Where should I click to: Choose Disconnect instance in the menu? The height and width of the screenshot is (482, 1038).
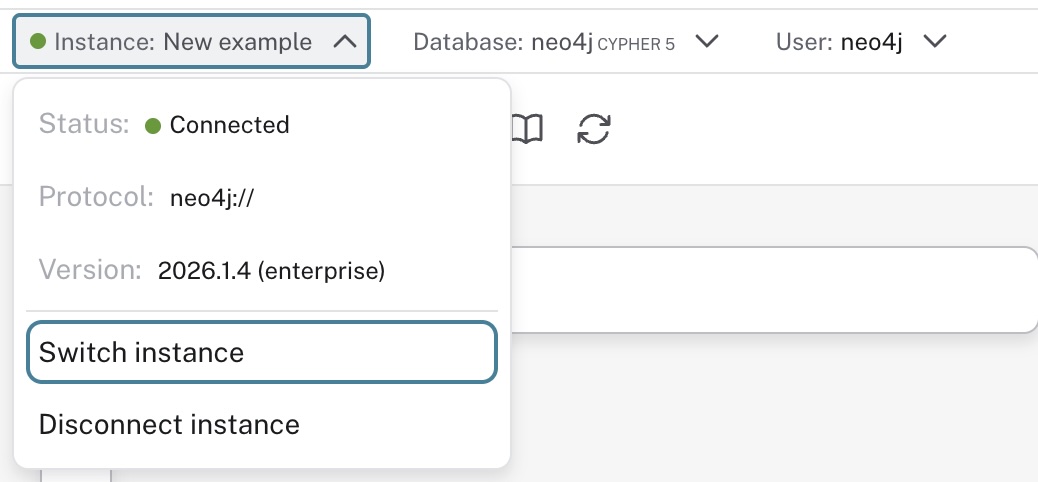point(169,424)
